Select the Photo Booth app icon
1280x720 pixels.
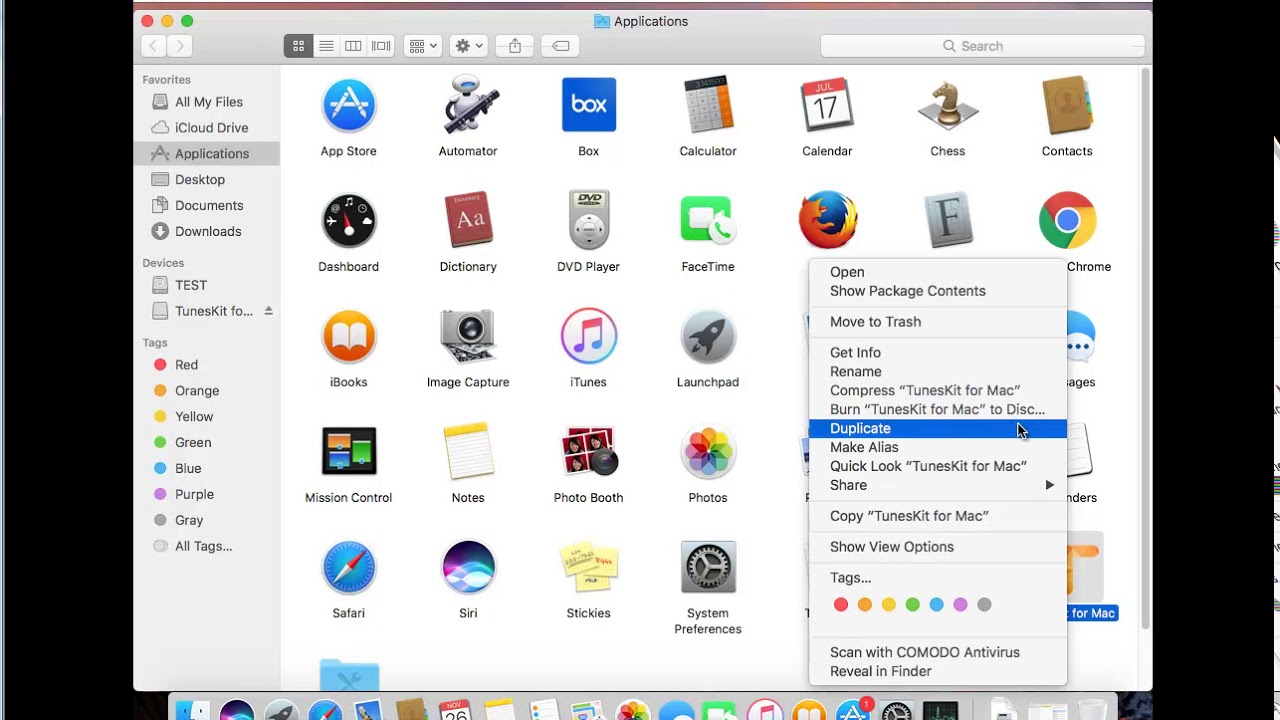pyautogui.click(x=588, y=451)
